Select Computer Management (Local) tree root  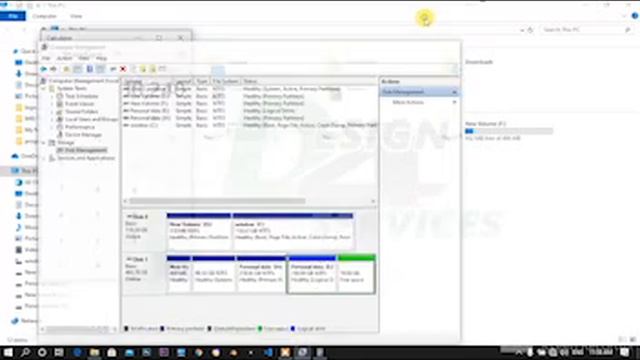coord(83,81)
